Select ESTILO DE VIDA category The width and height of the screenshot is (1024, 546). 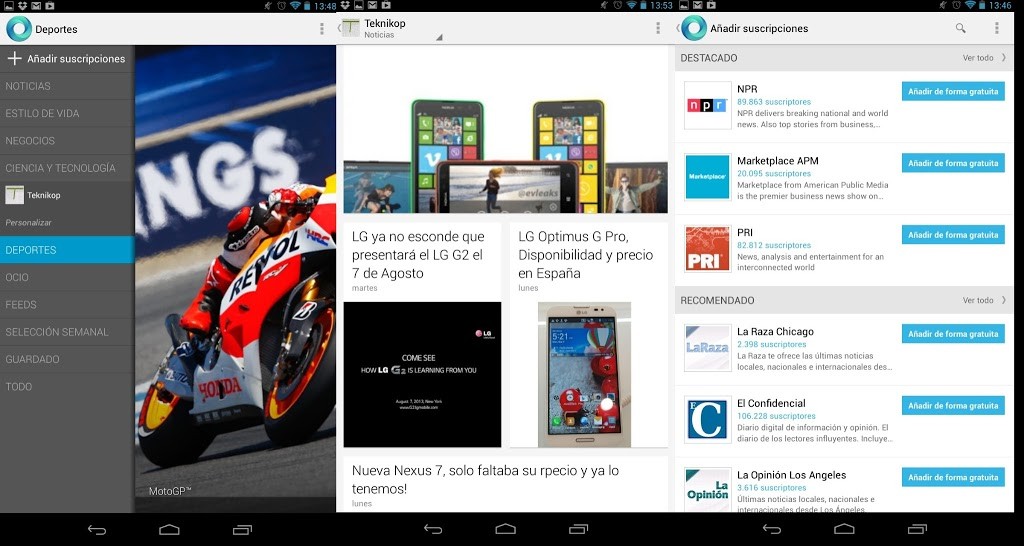pos(67,114)
